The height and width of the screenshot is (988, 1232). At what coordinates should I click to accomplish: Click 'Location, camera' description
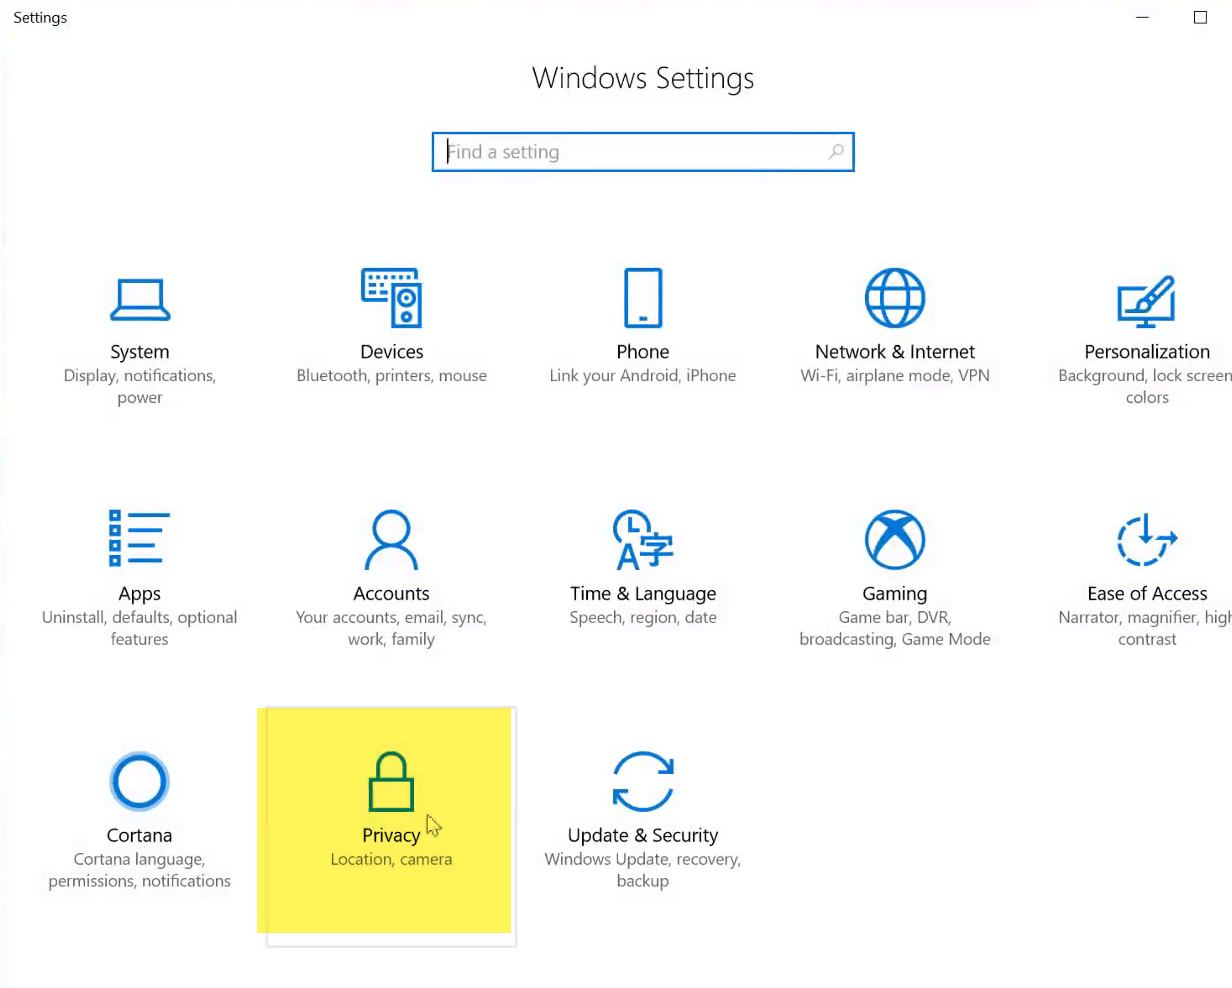(391, 860)
